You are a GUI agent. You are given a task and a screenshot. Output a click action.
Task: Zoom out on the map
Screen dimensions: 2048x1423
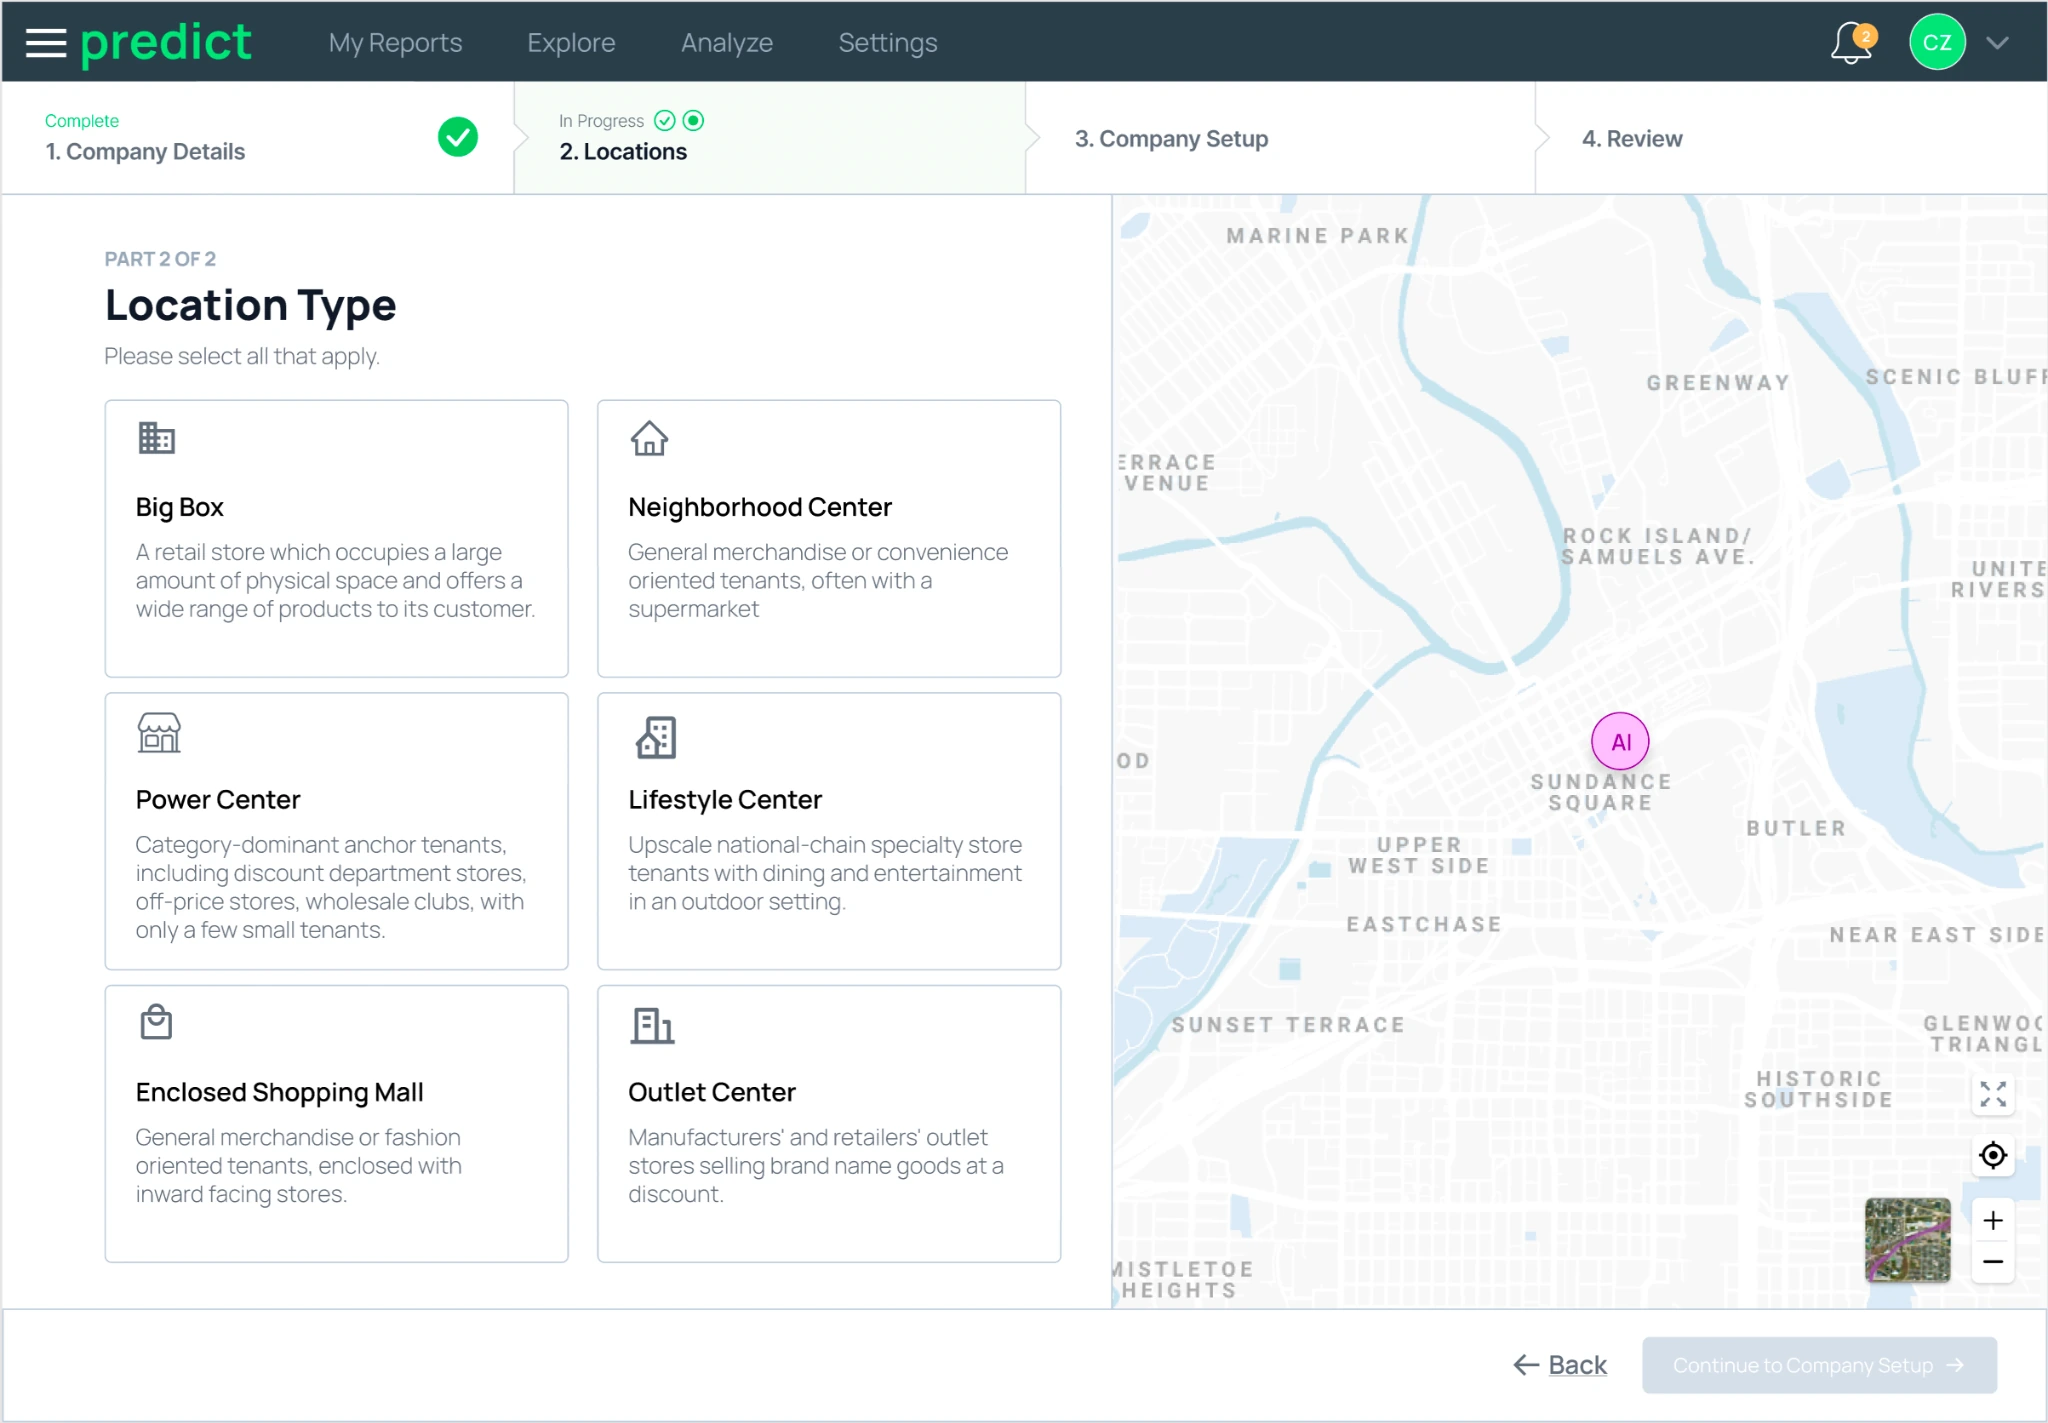pyautogui.click(x=1993, y=1262)
